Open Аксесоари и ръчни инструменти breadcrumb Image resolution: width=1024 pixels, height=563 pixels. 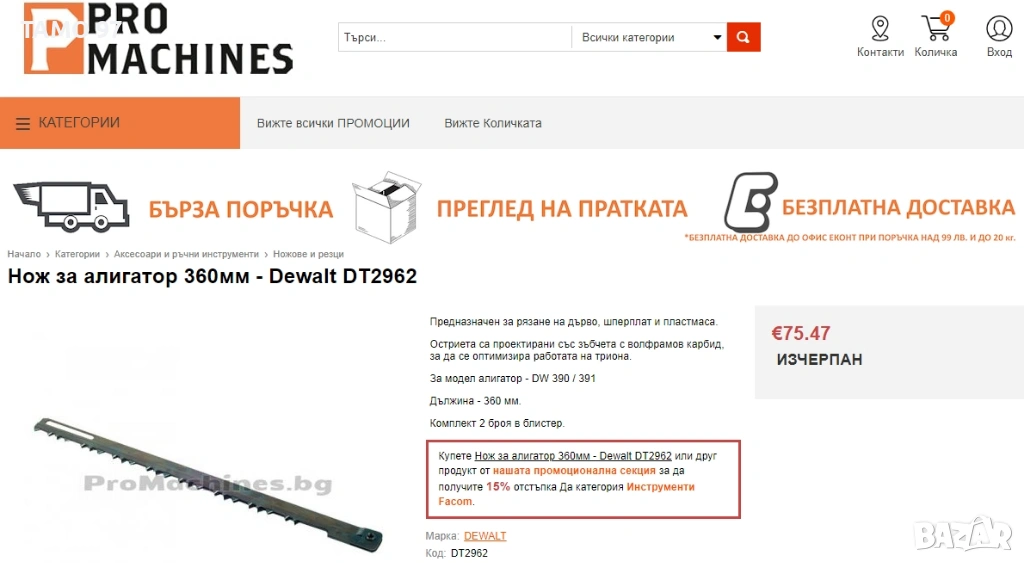(x=186, y=254)
